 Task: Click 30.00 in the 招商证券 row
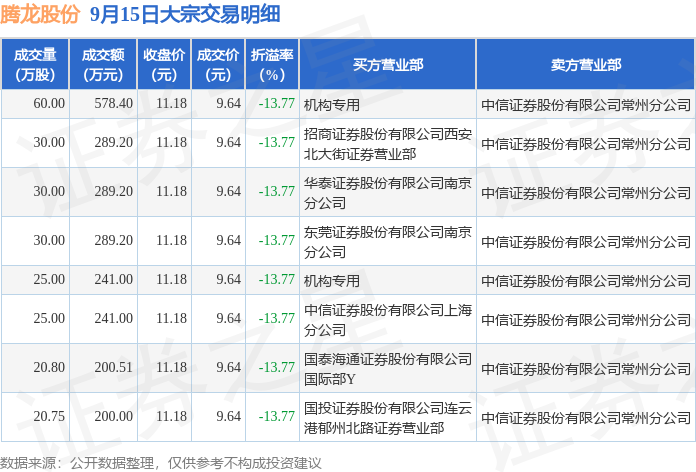[49, 143]
